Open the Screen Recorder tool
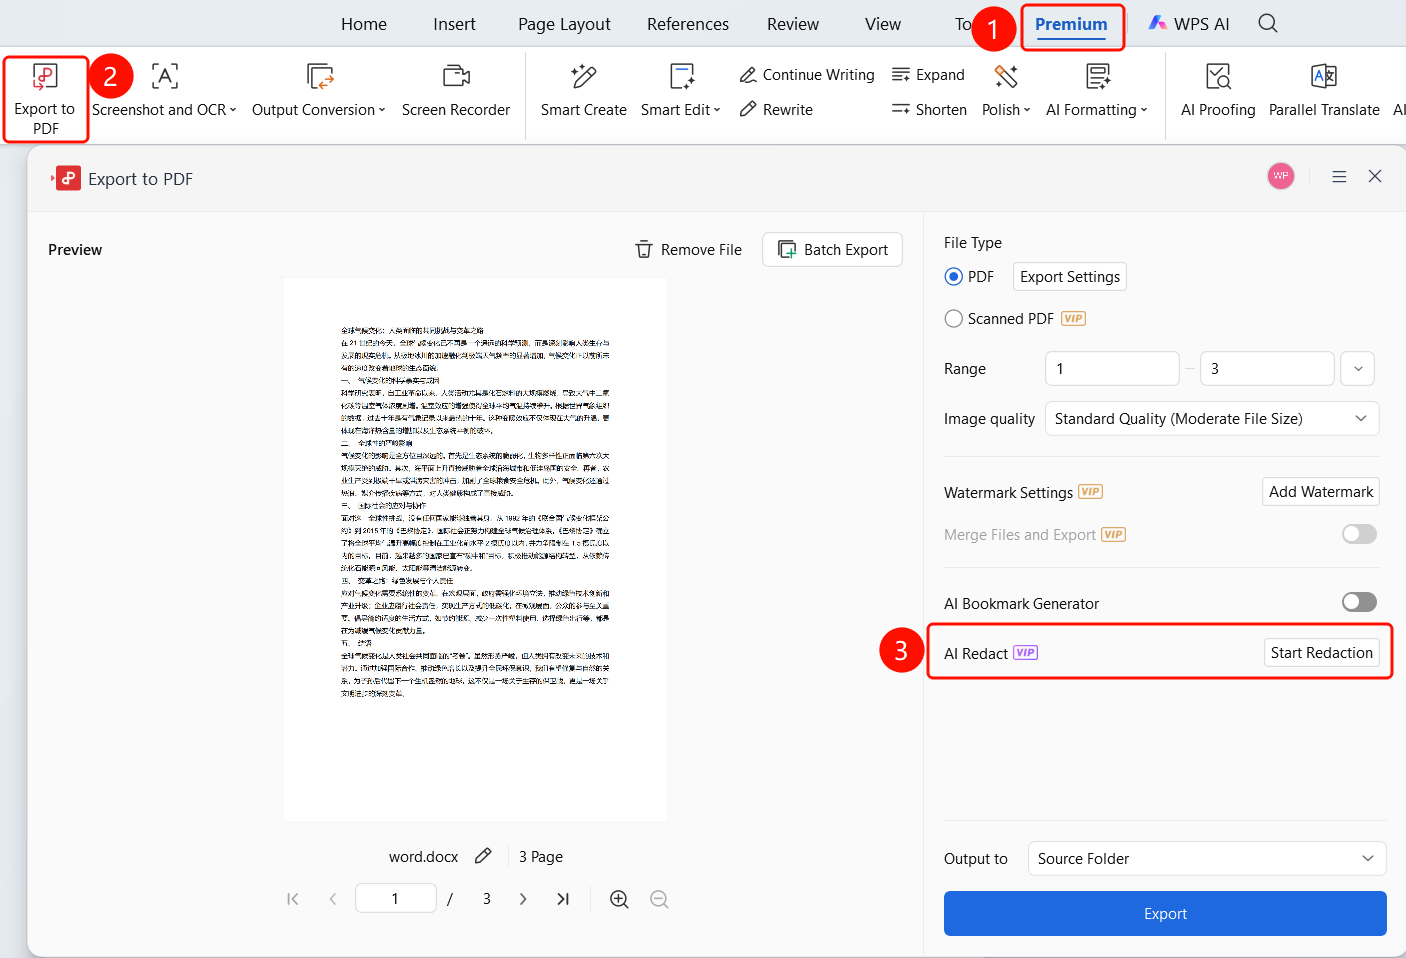Viewport: 1406px width, 958px height. (456, 91)
